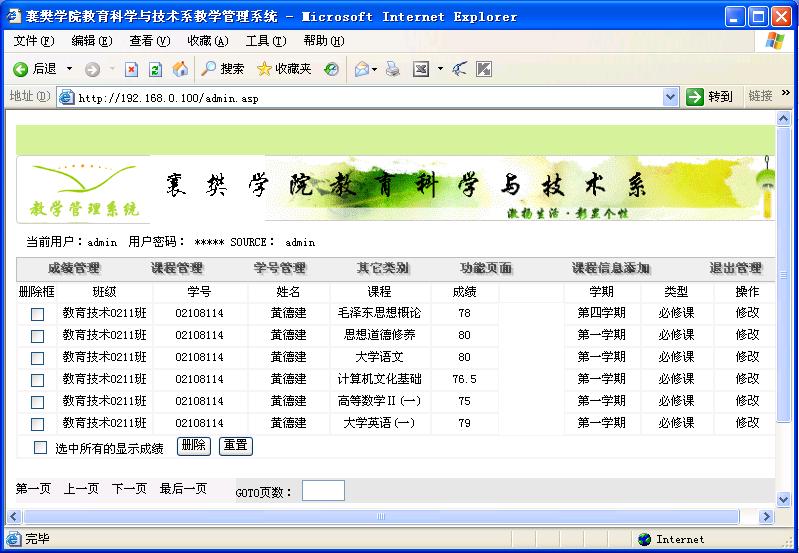799x553 pixels.
Task: Open 成绩管理 navigation menu item
Action: (x=73, y=268)
